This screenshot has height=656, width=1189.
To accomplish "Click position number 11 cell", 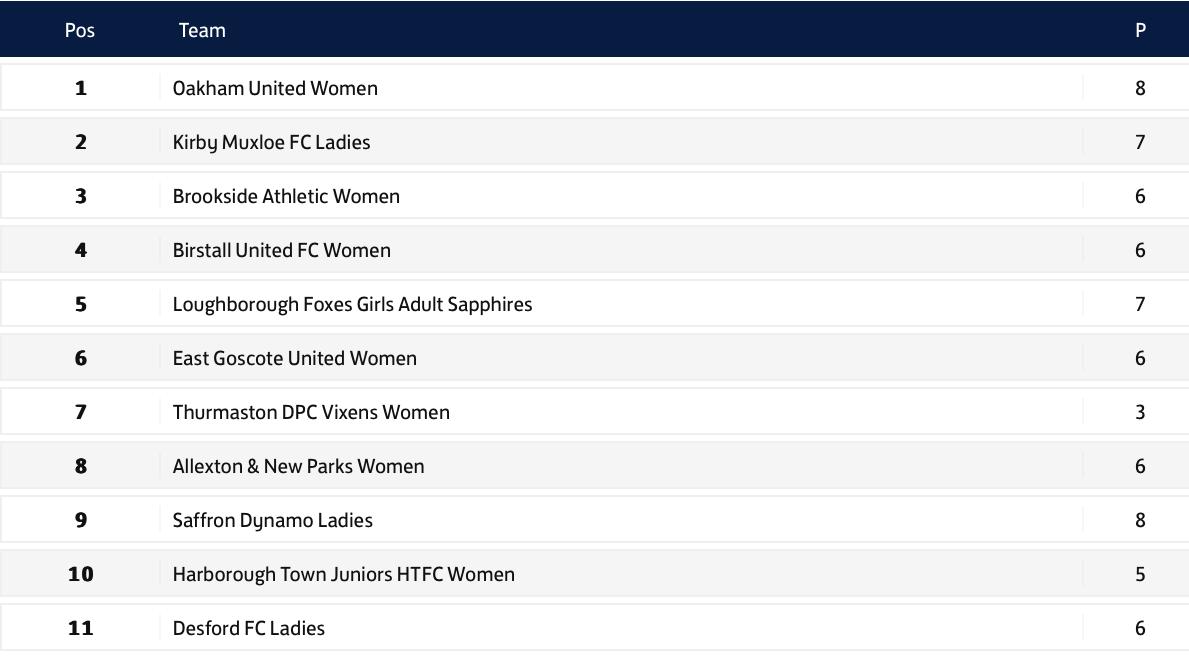I will click(x=81, y=628).
